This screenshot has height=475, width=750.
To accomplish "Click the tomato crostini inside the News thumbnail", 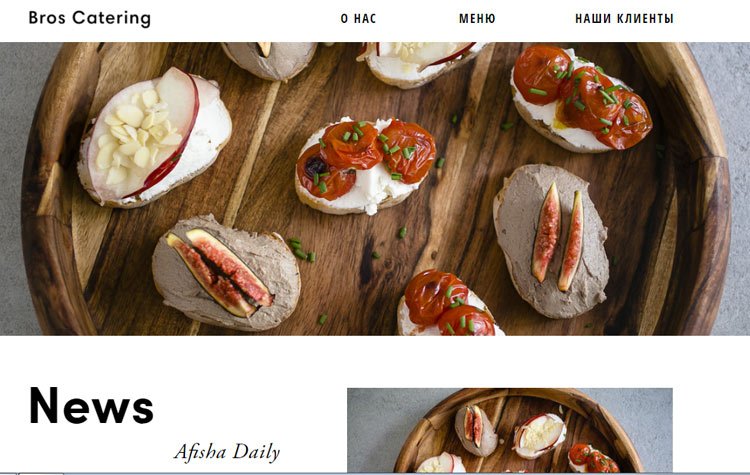I will [593, 458].
